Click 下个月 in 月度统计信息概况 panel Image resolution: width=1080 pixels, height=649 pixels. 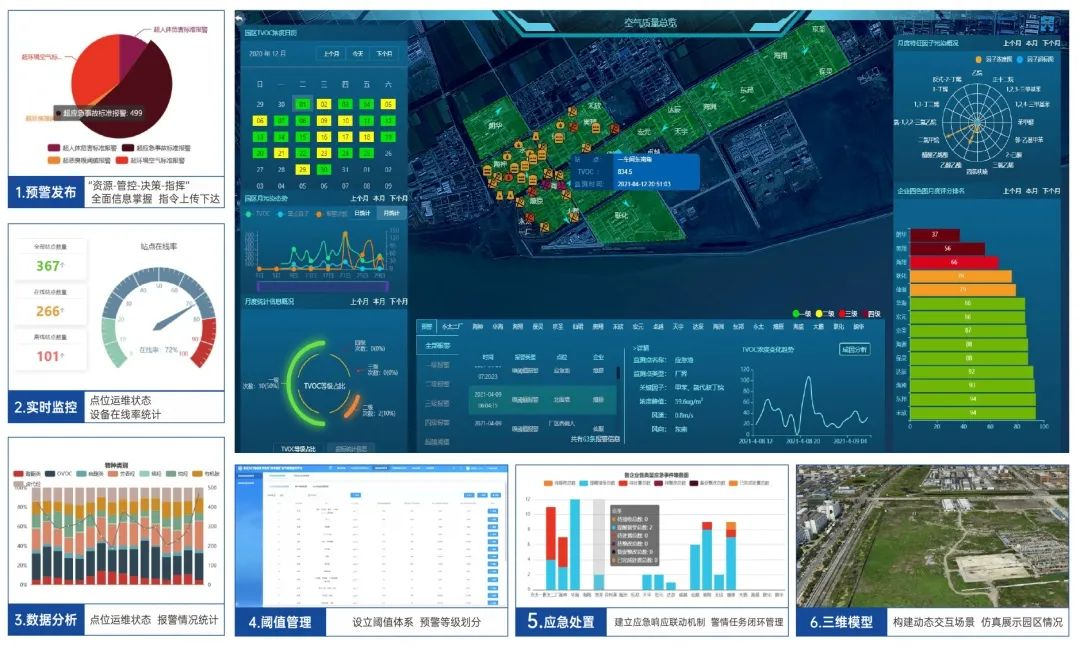click(398, 301)
